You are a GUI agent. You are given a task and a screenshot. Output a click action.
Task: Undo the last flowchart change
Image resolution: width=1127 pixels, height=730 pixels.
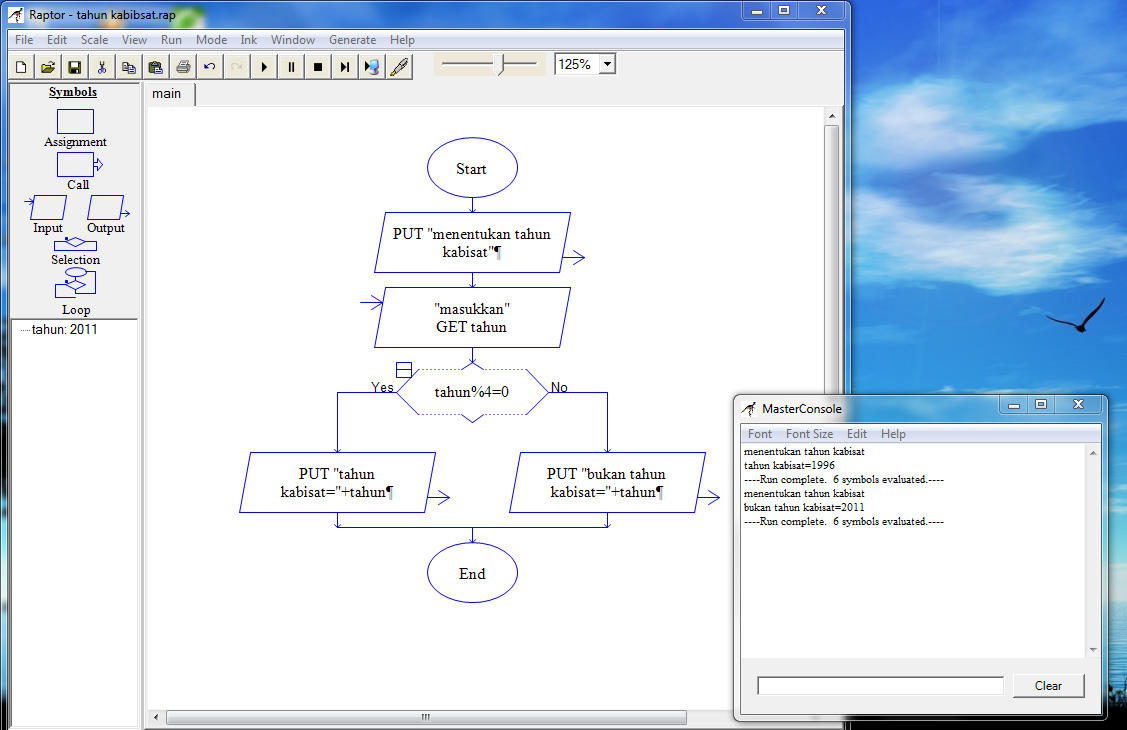click(x=210, y=66)
